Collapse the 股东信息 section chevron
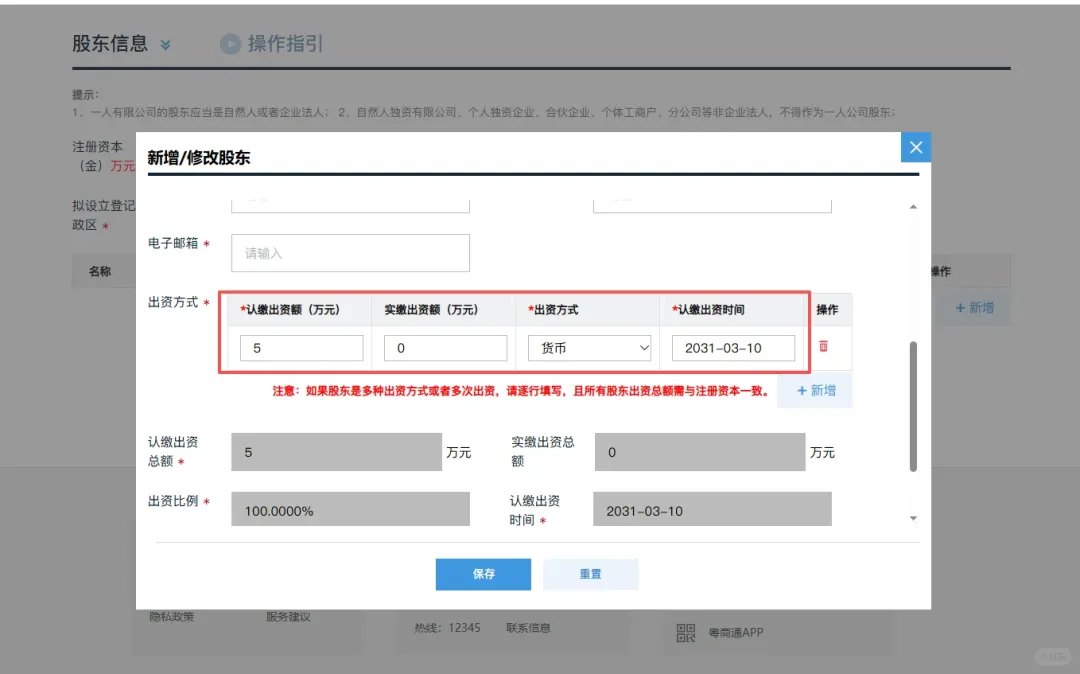Viewport: 1080px width, 674px height. pos(166,44)
